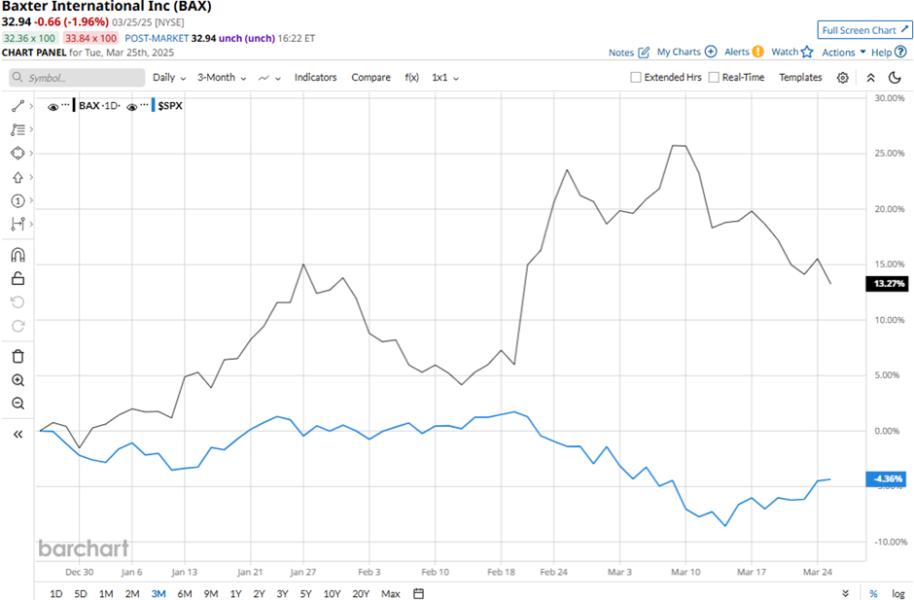
Task: Click the -4.36% SPX price label
Action: 887,479
